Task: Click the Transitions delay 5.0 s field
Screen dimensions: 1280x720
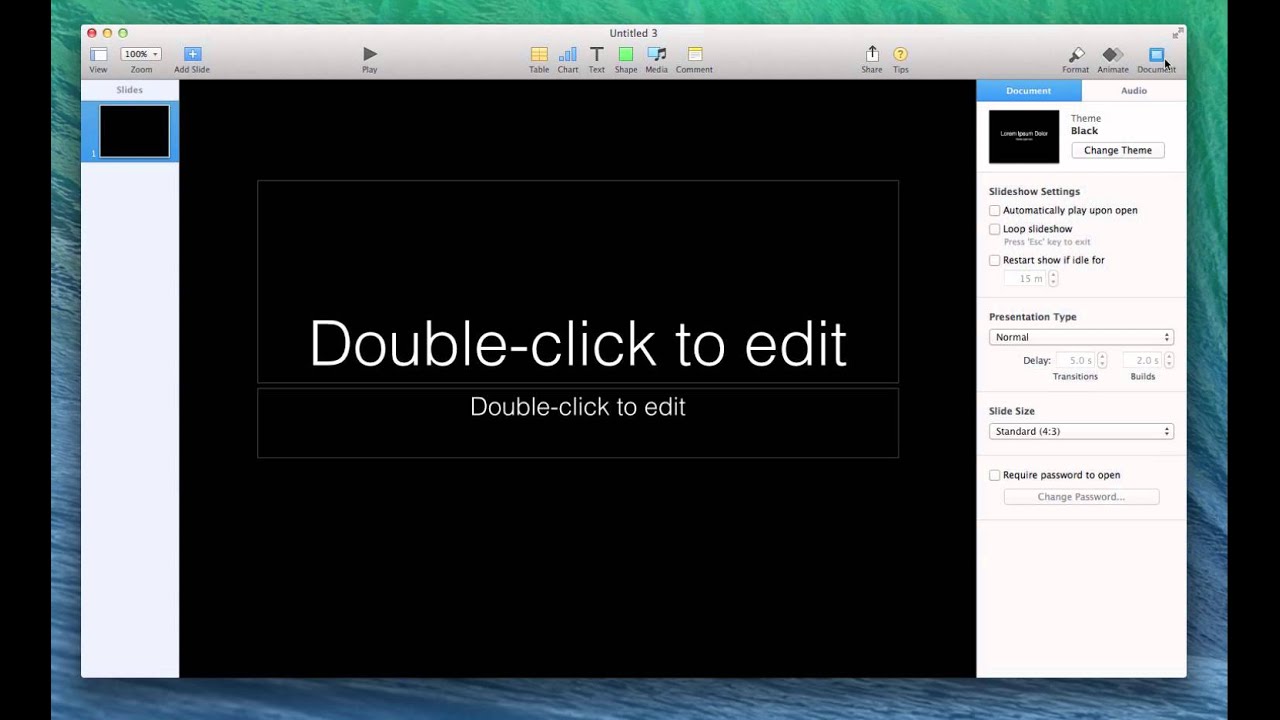Action: [x=1077, y=360]
